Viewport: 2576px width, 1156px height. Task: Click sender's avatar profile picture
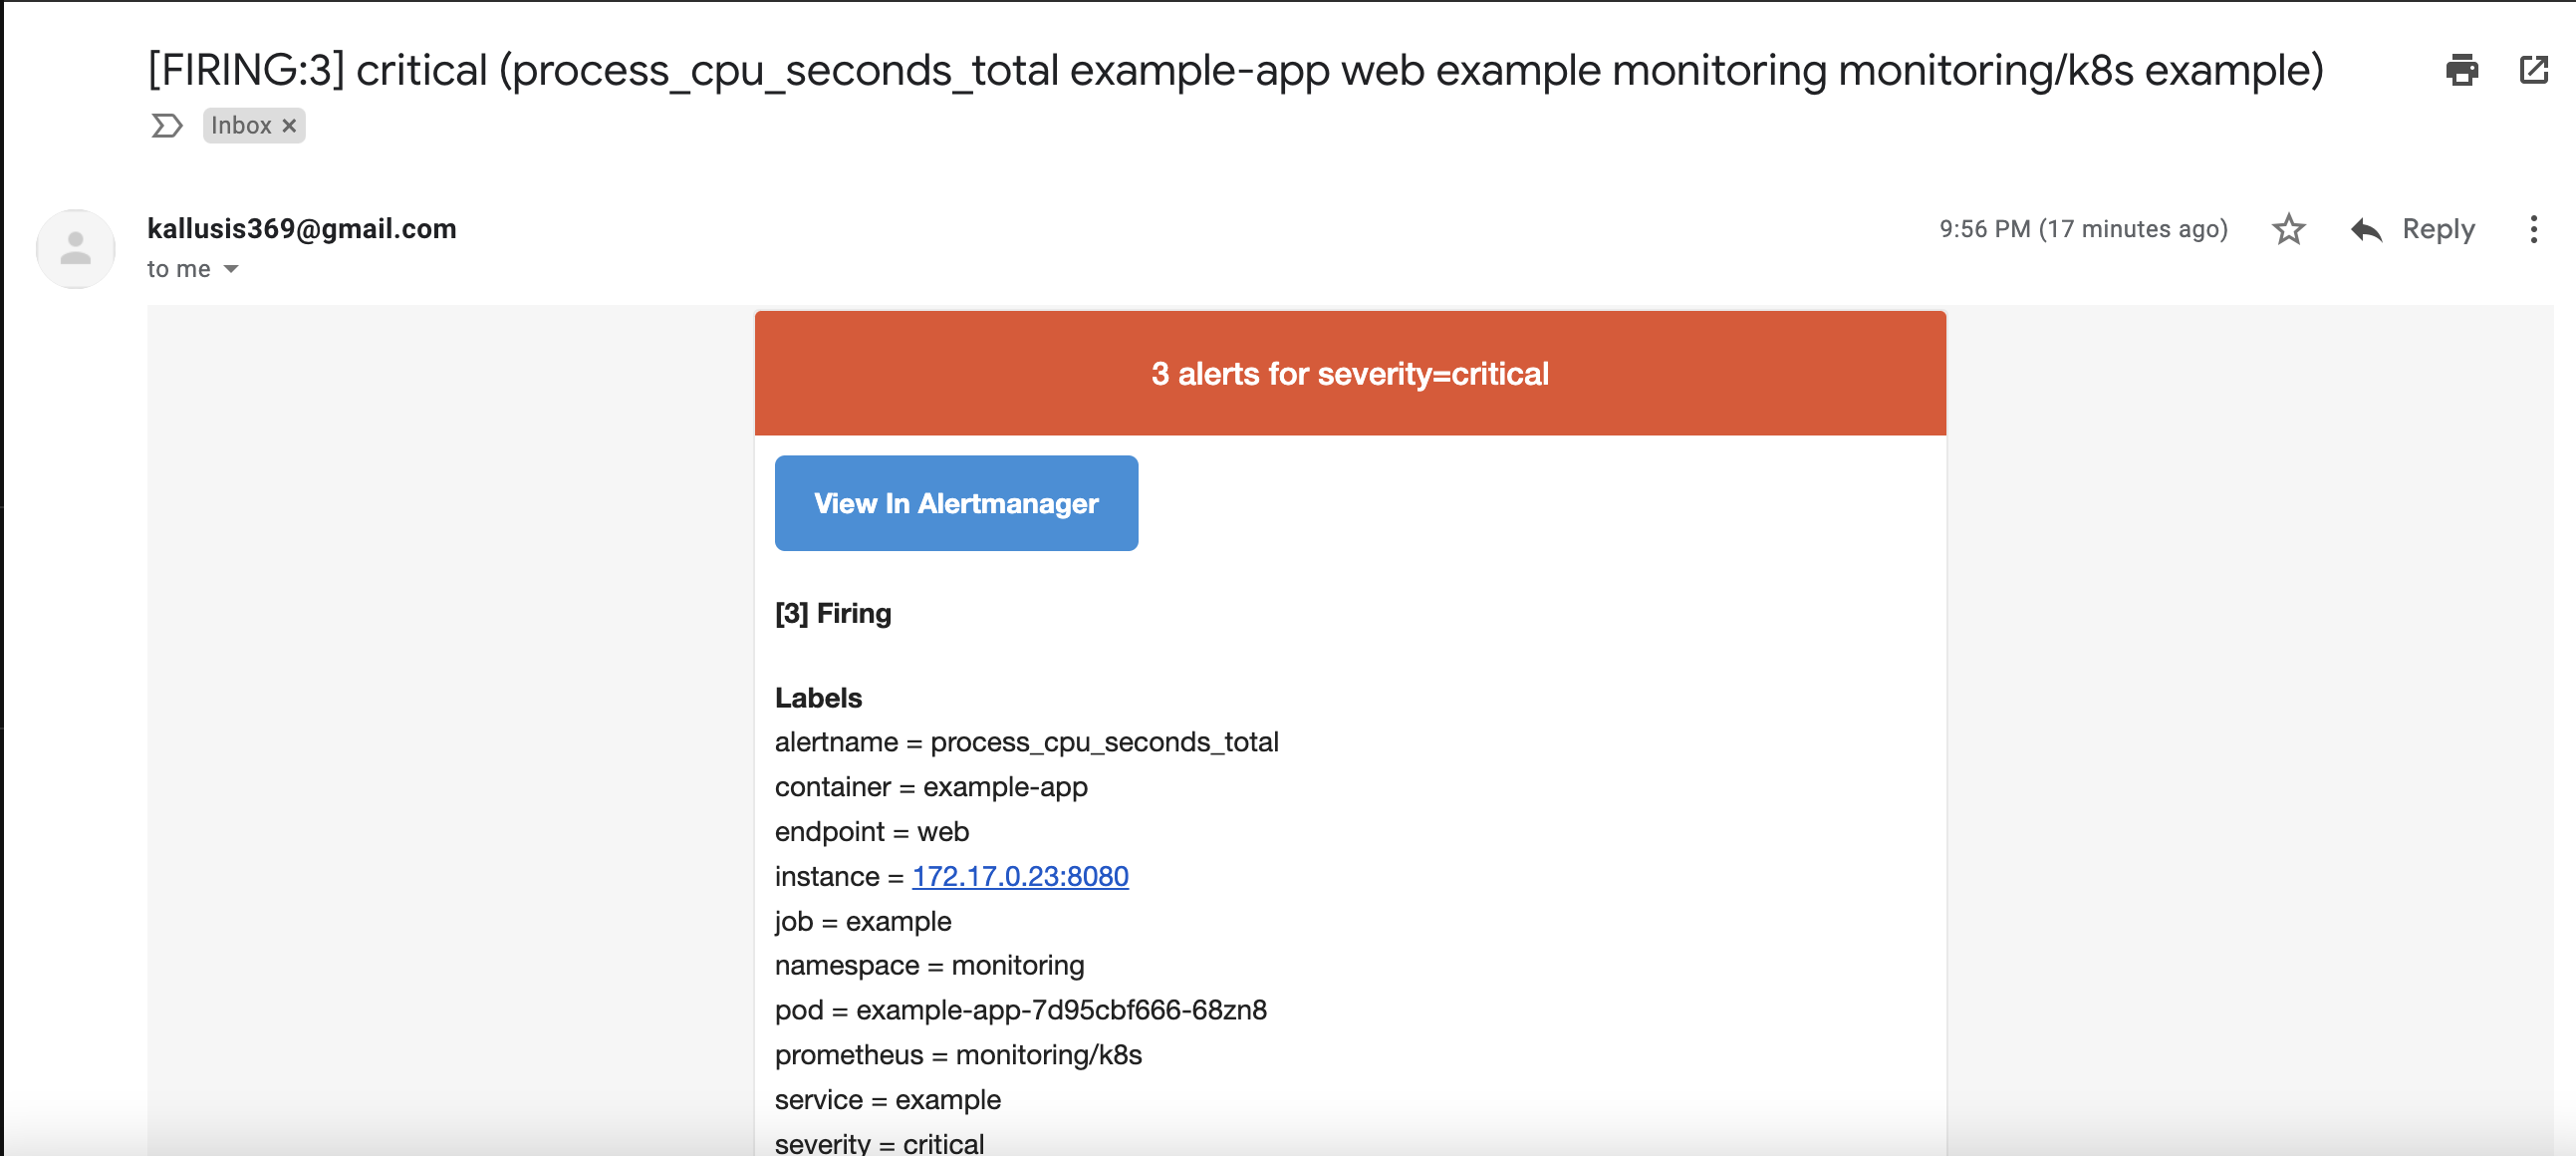click(x=76, y=248)
